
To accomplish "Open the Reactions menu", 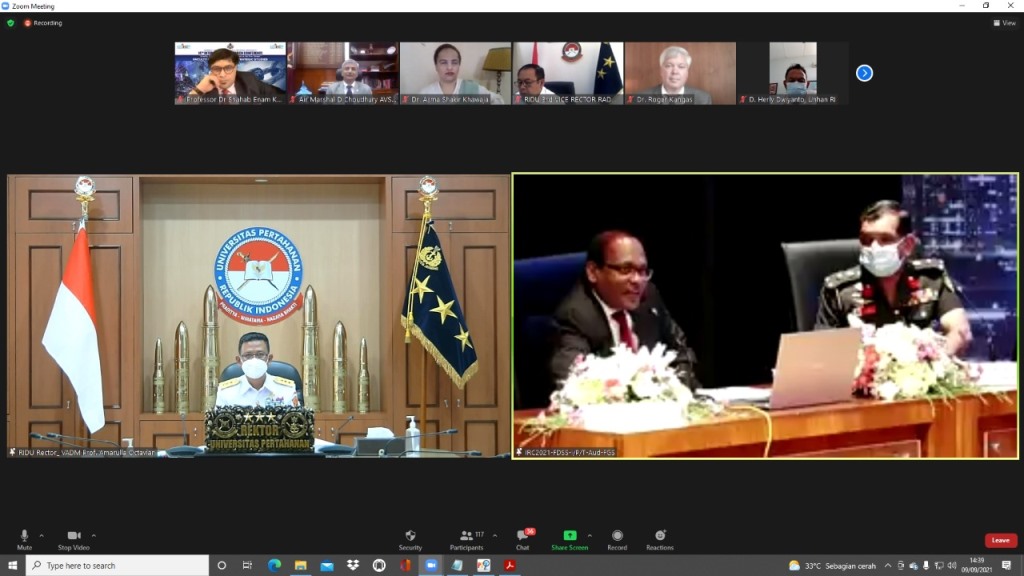I will click(659, 536).
